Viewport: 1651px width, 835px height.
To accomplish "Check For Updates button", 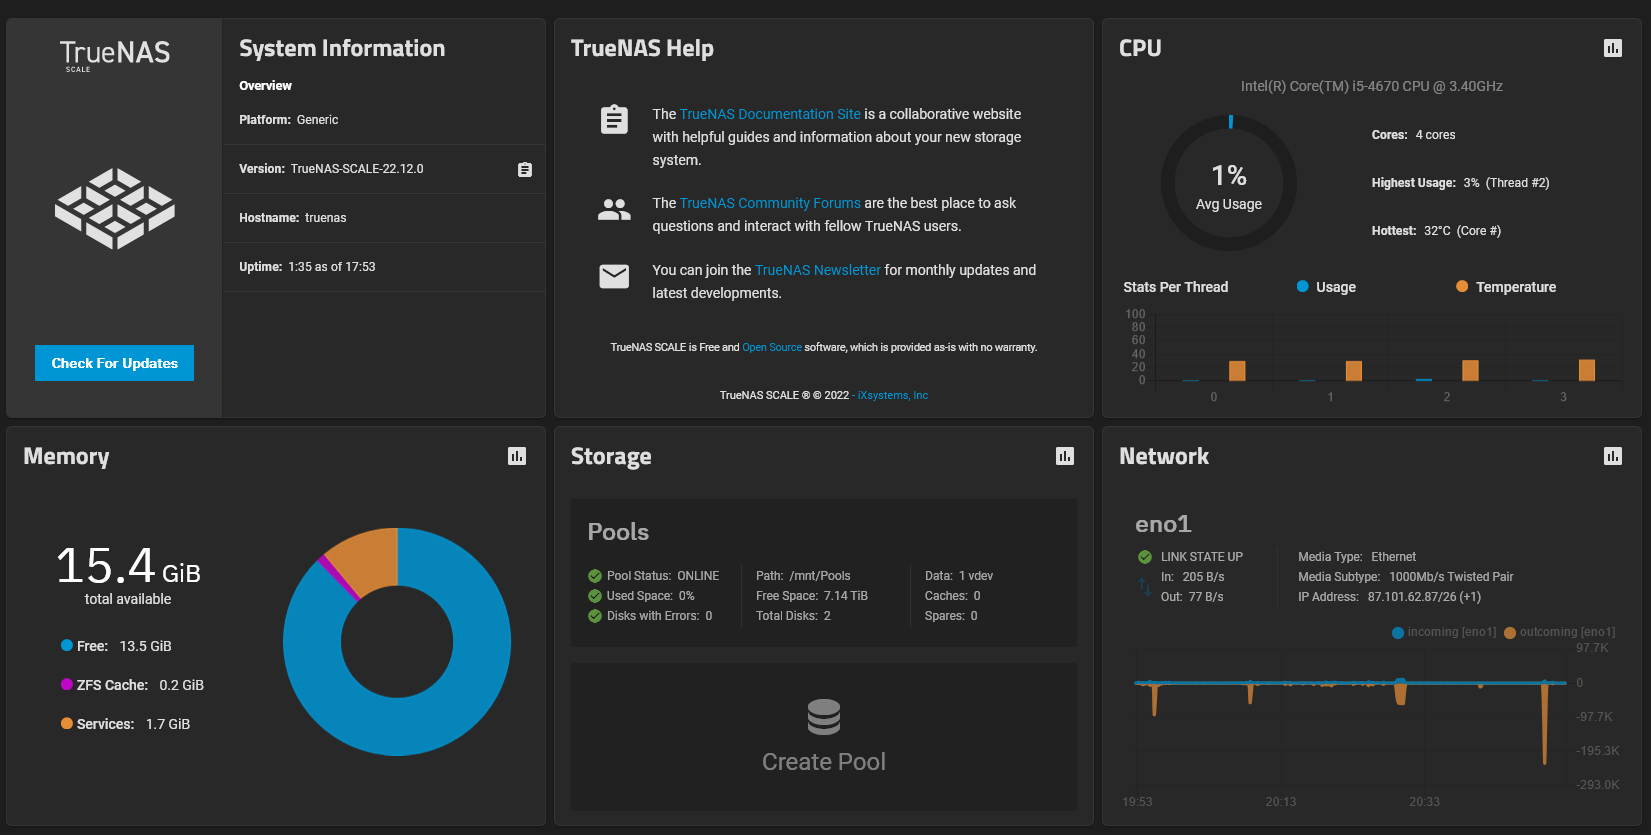I will 114,363.
